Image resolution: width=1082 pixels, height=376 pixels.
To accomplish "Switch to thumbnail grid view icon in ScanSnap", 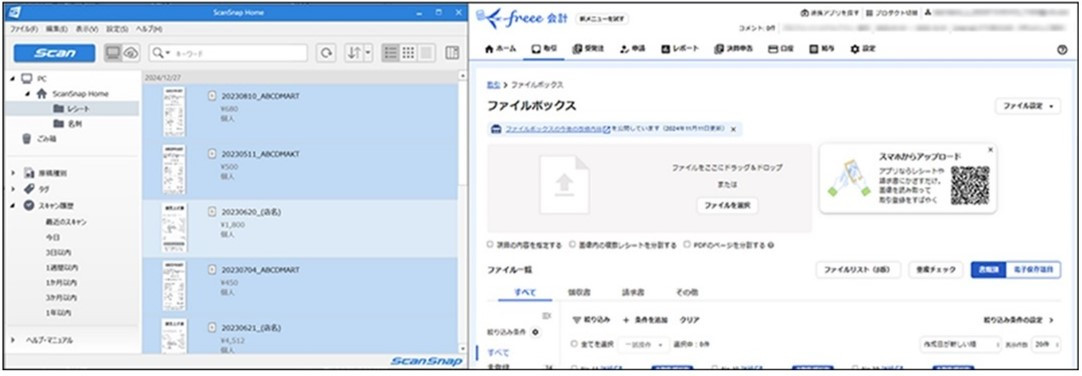I will click(x=409, y=53).
